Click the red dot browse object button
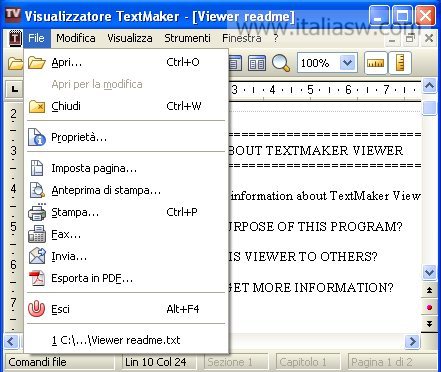 (x=429, y=307)
